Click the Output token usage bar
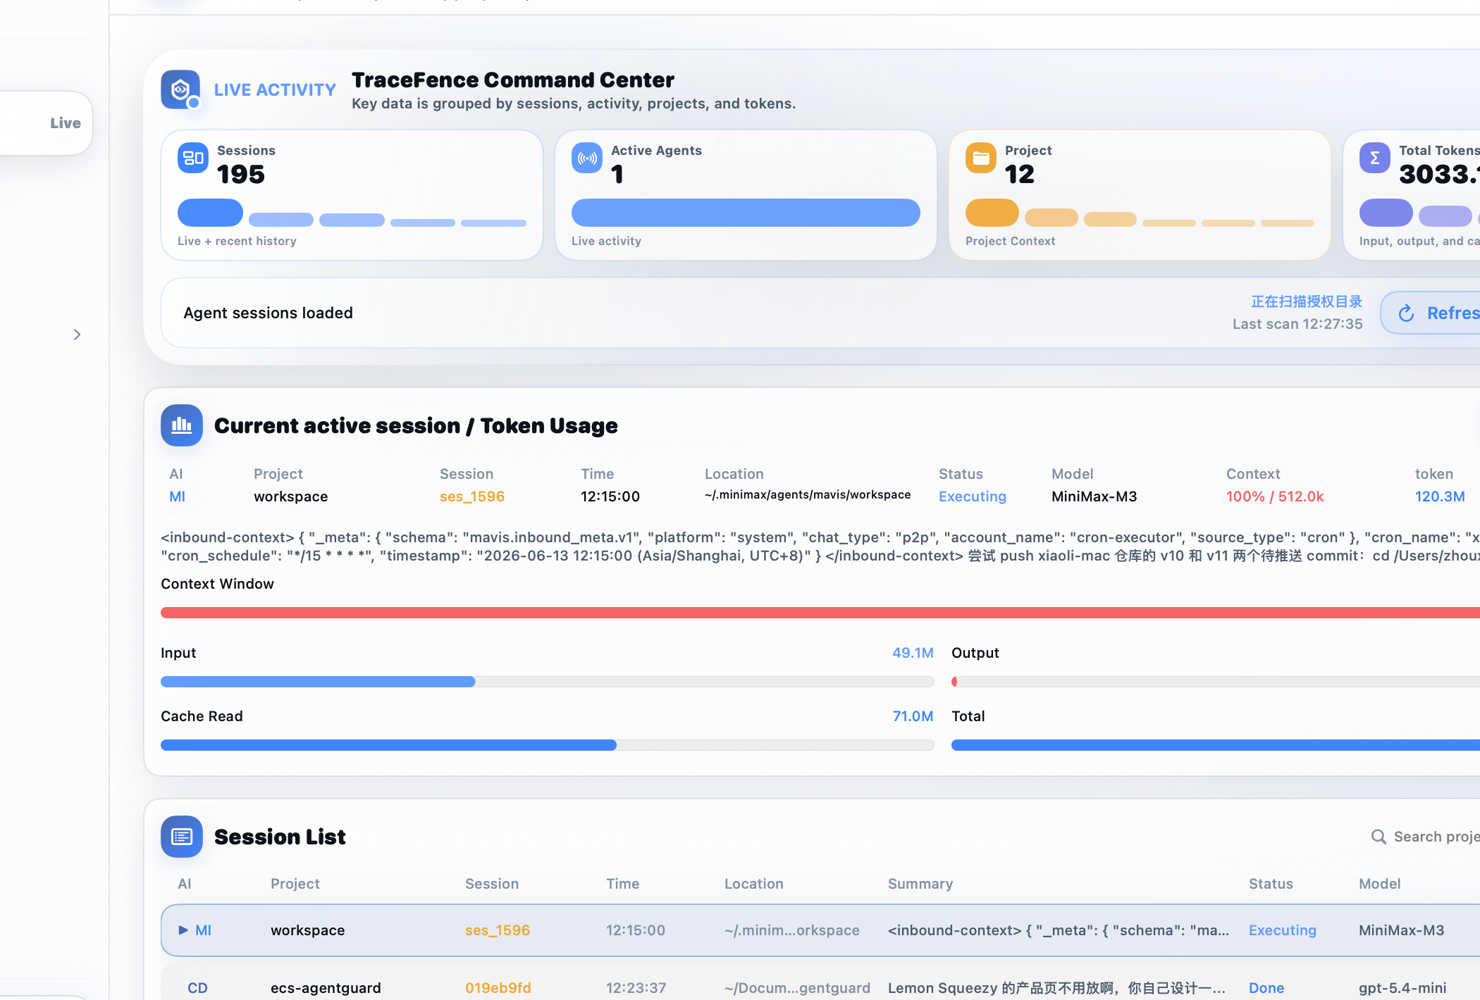 click(x=1215, y=681)
